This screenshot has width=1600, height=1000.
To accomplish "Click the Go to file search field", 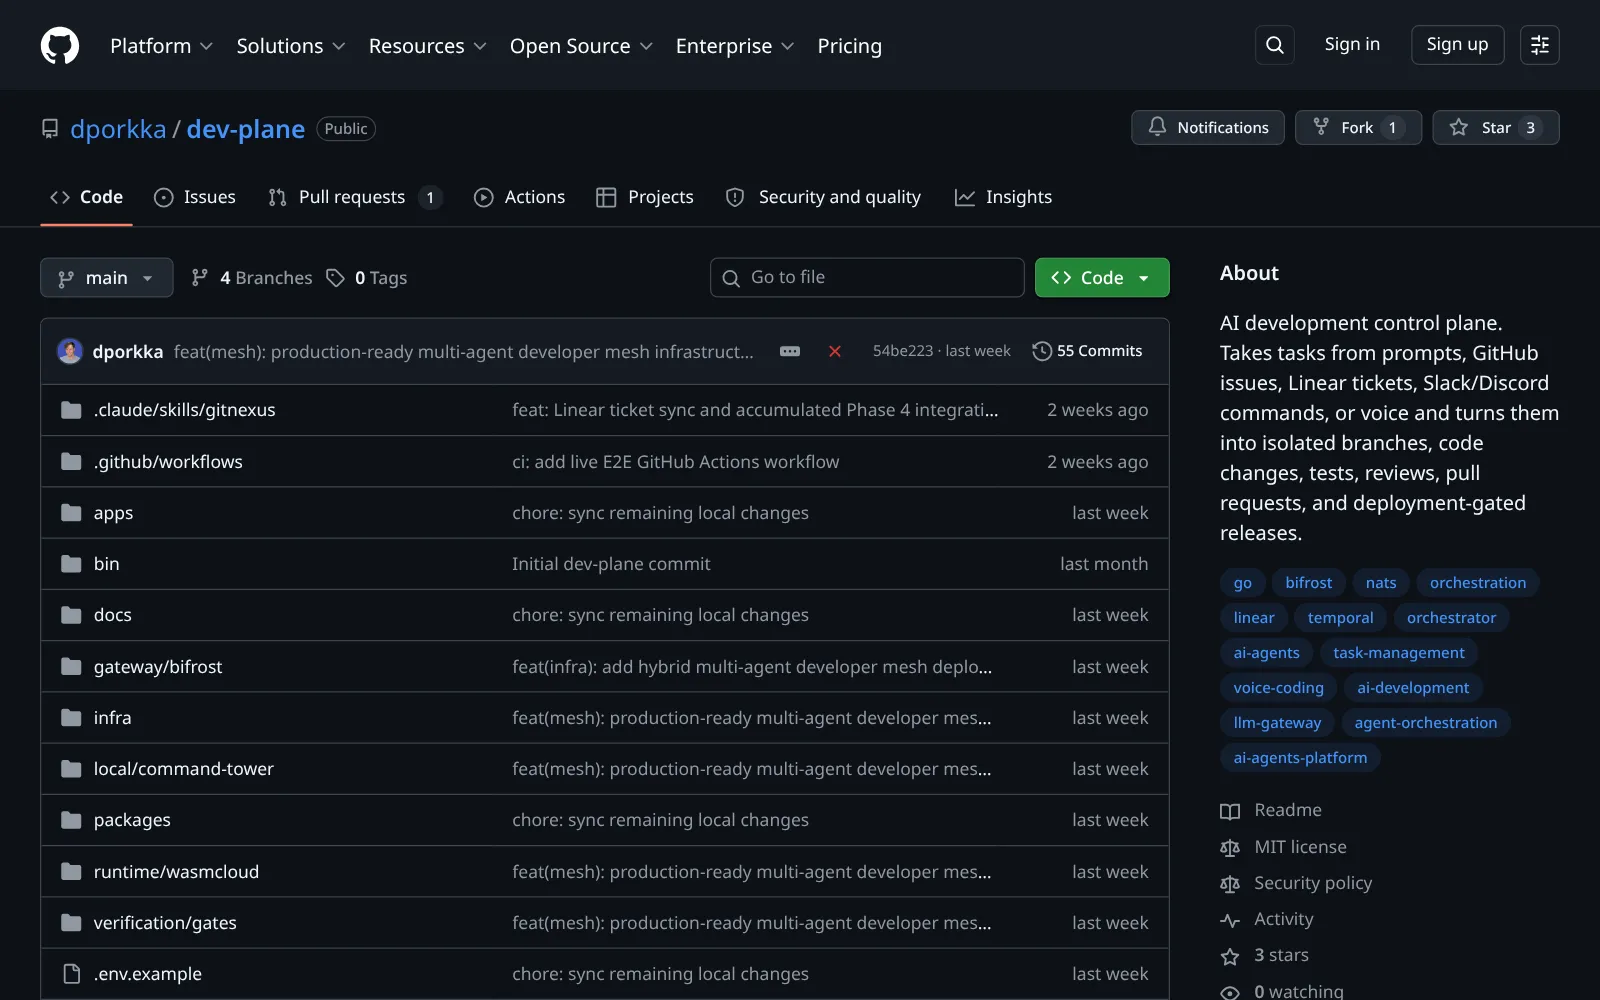I will tap(867, 278).
